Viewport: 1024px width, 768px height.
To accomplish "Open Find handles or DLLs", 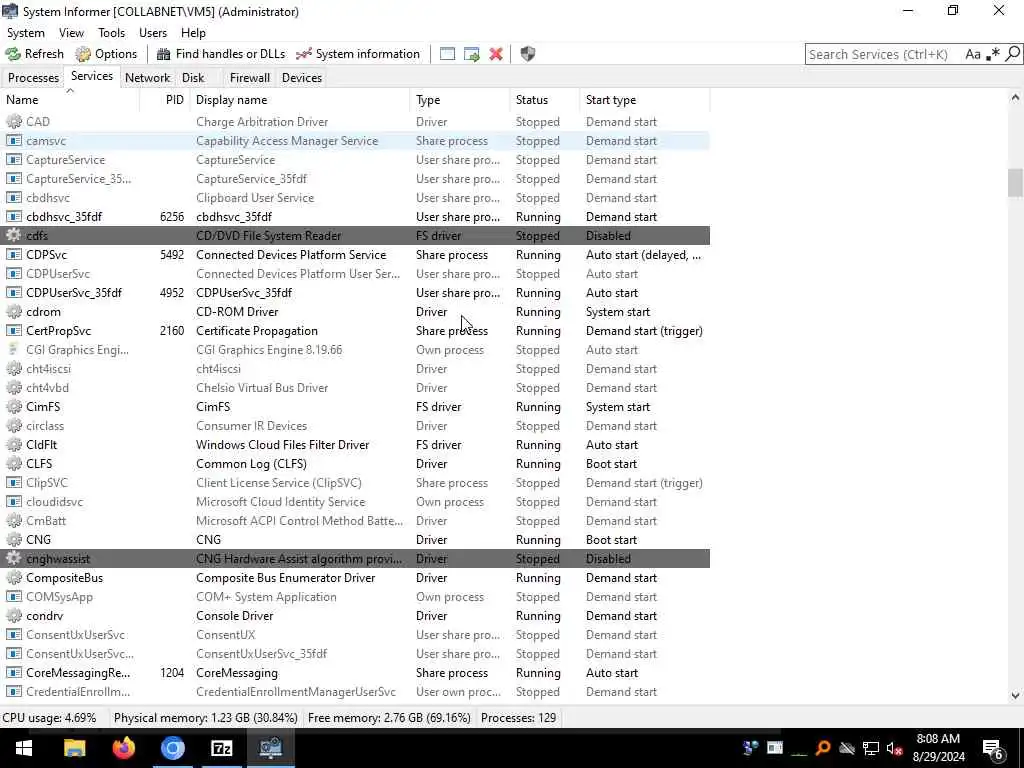I will click(221, 54).
